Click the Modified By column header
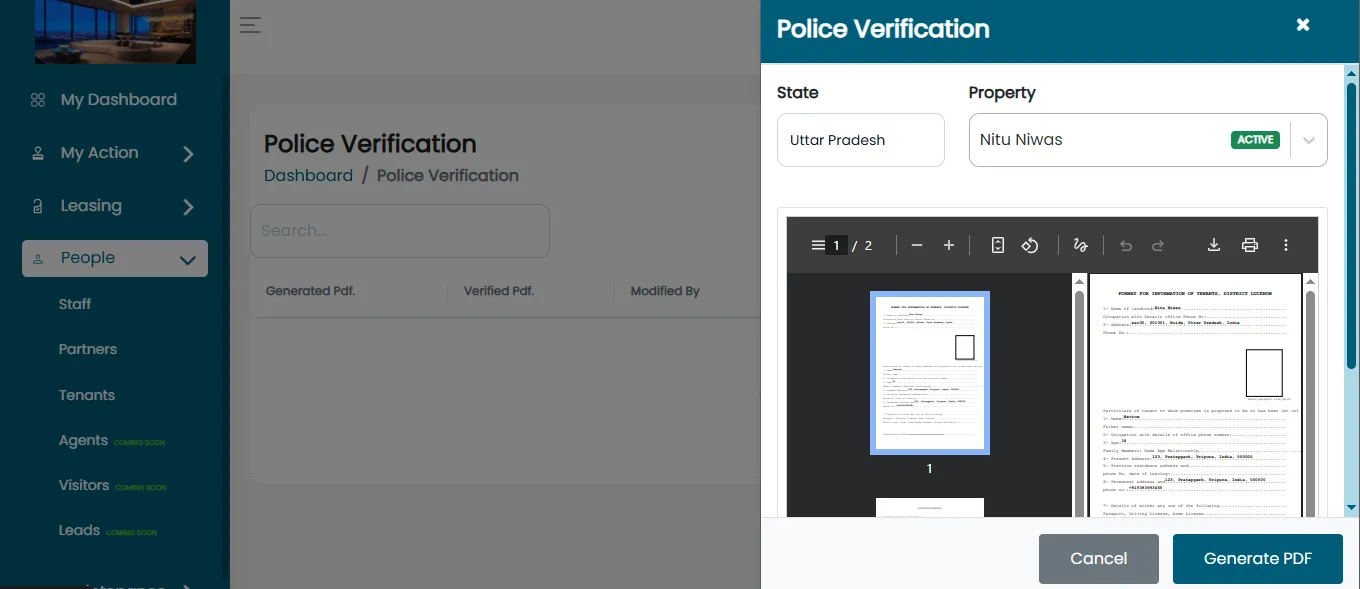Screen dimensions: 1360x589 tap(665, 291)
